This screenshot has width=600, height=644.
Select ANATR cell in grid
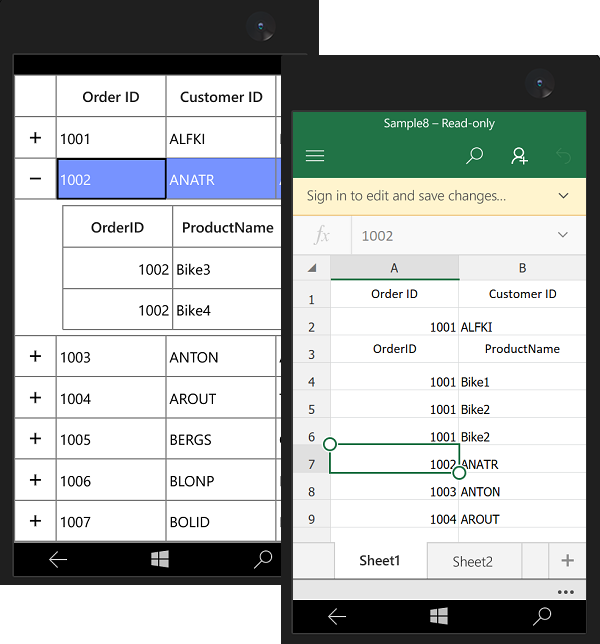tap(221, 179)
